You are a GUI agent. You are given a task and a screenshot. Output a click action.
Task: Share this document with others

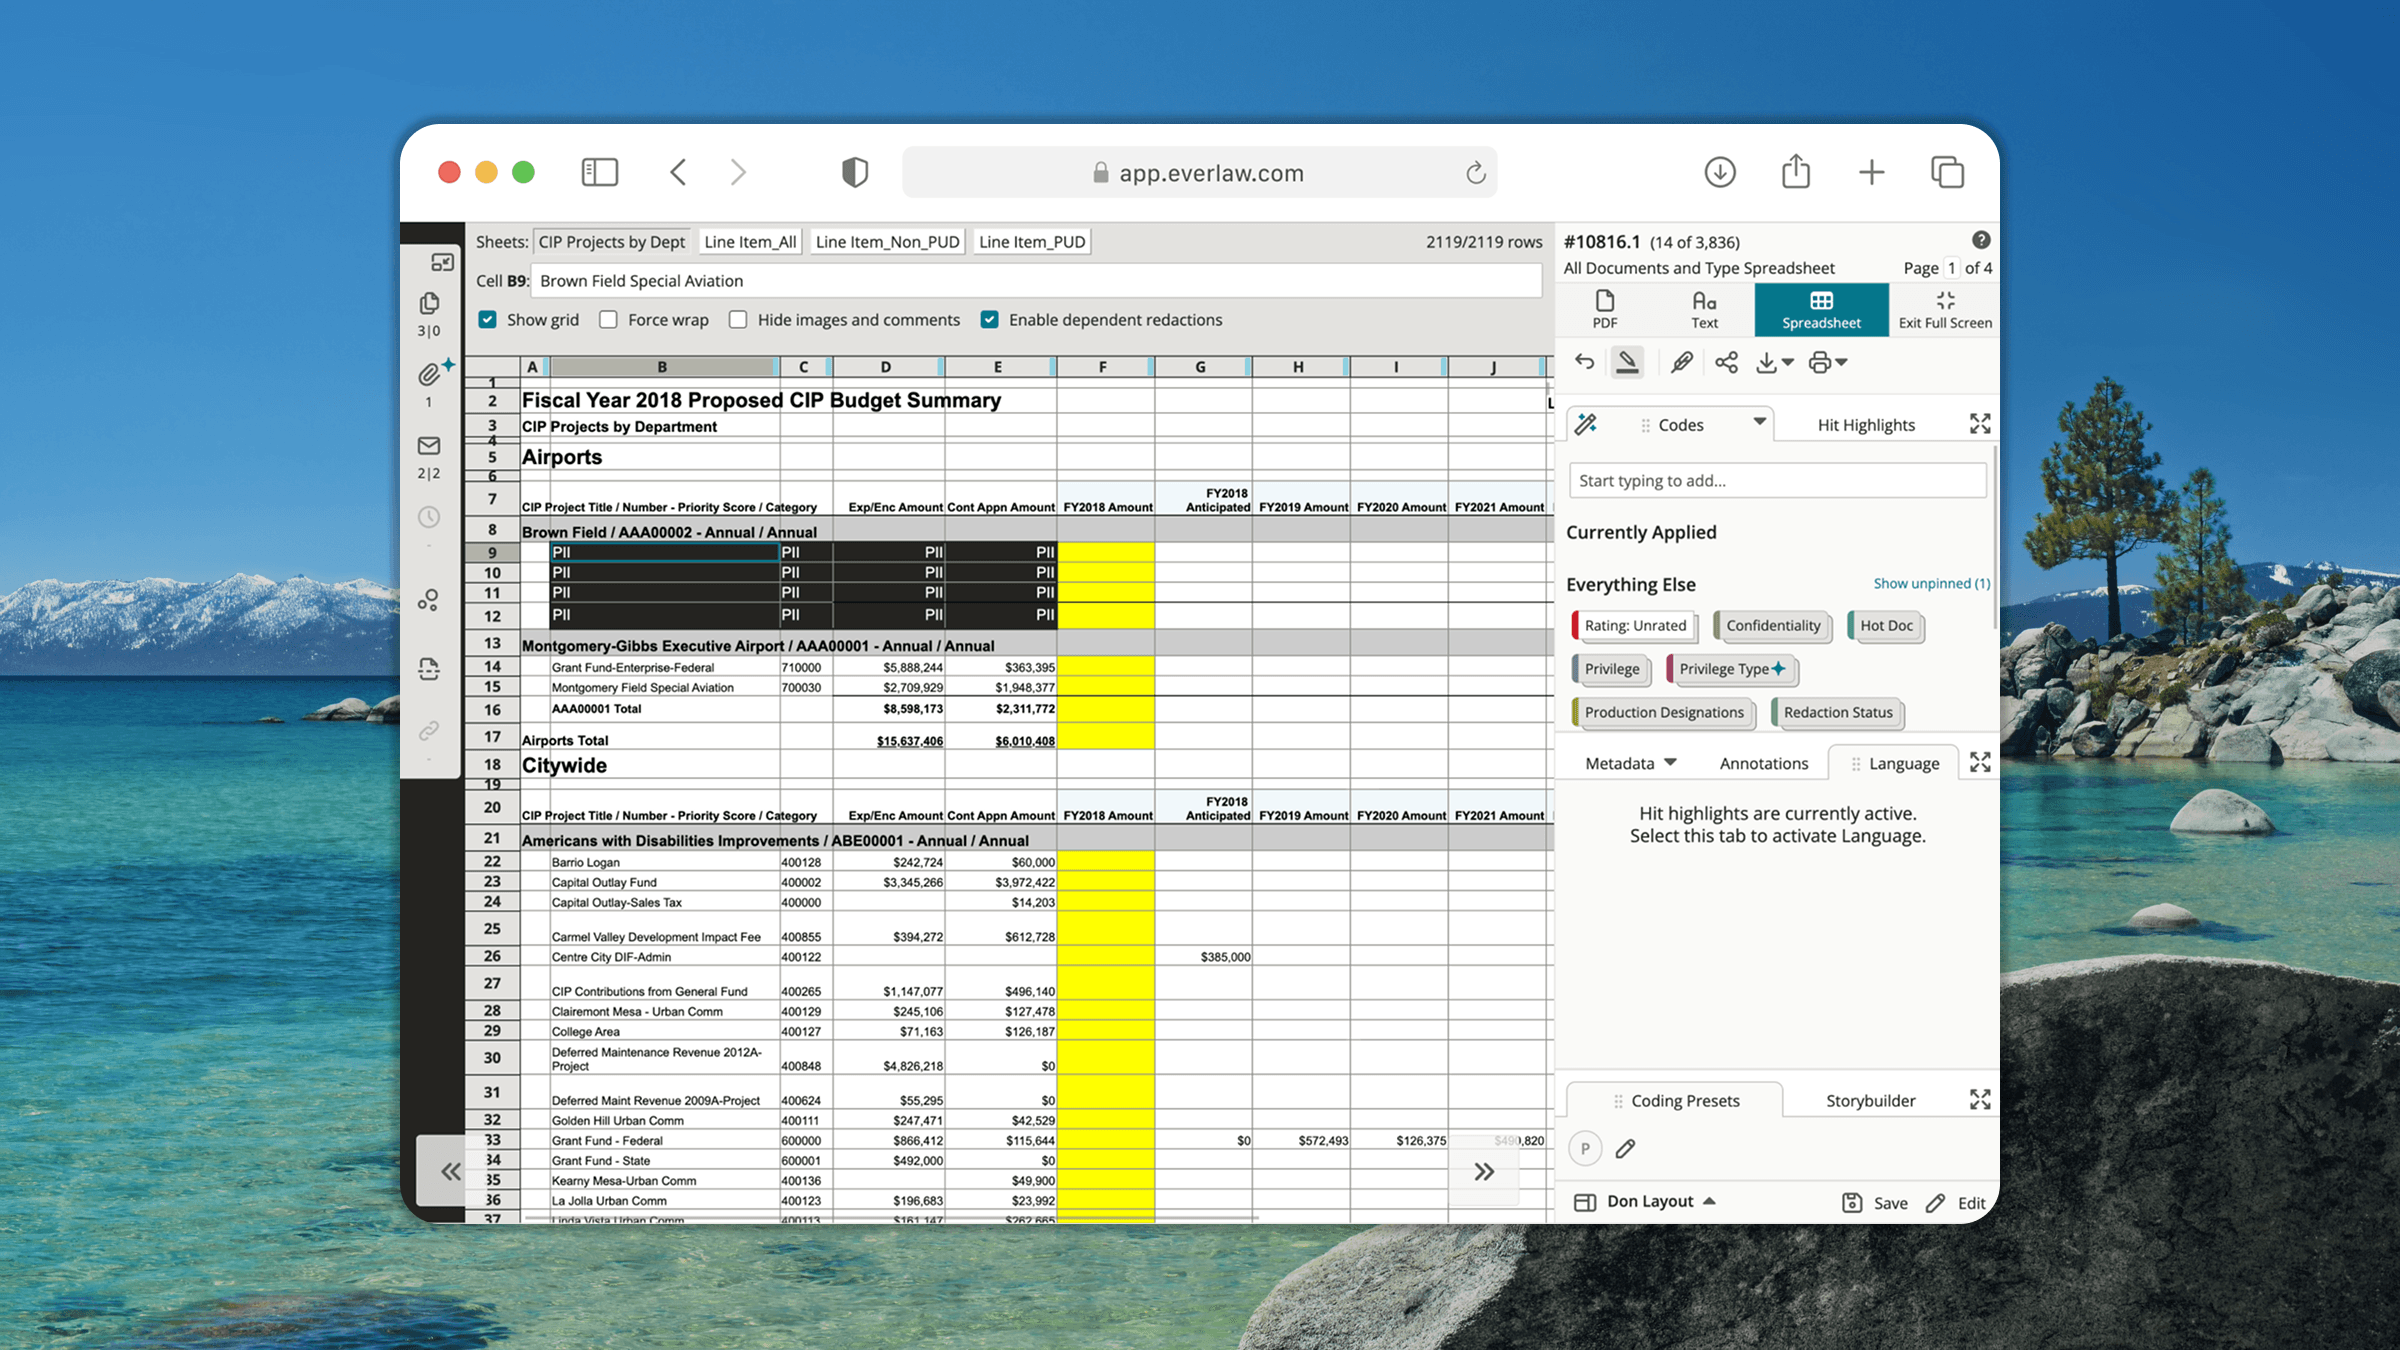pos(1726,362)
